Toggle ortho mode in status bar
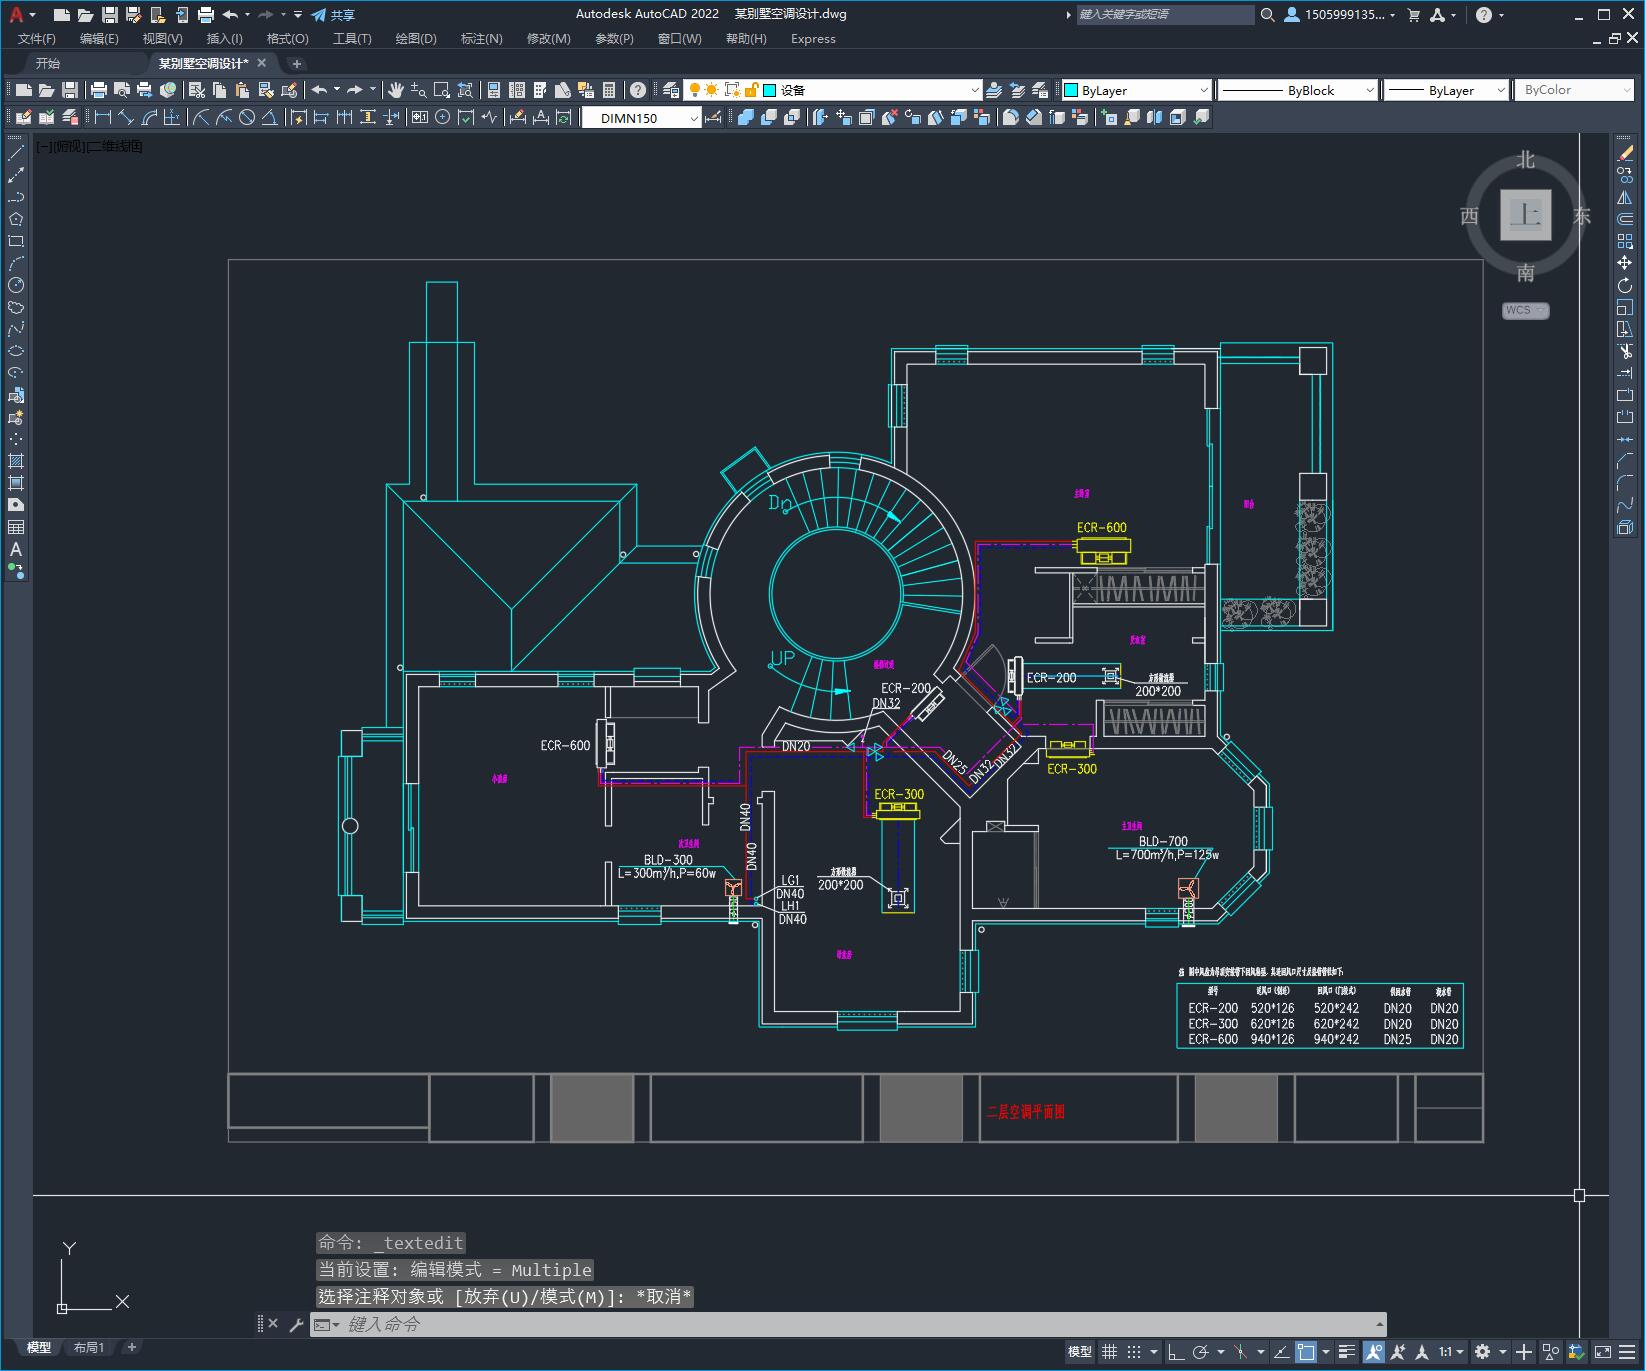Screen dimensions: 1645x1371 click(1178, 1352)
